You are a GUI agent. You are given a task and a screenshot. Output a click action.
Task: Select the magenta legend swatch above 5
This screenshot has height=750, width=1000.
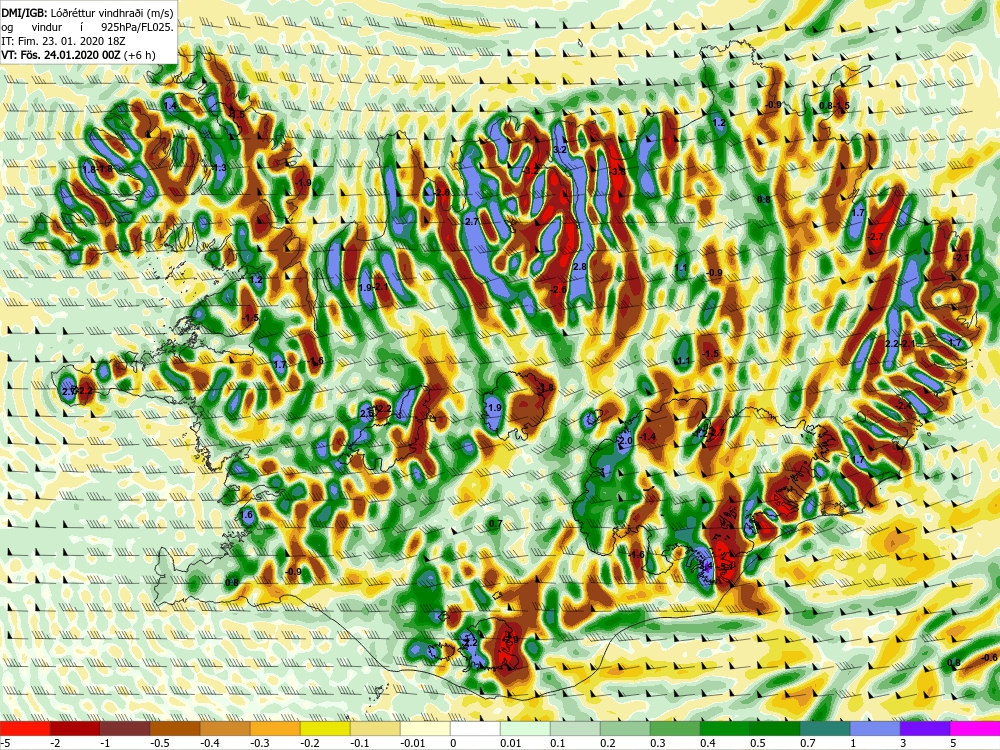(x=975, y=728)
